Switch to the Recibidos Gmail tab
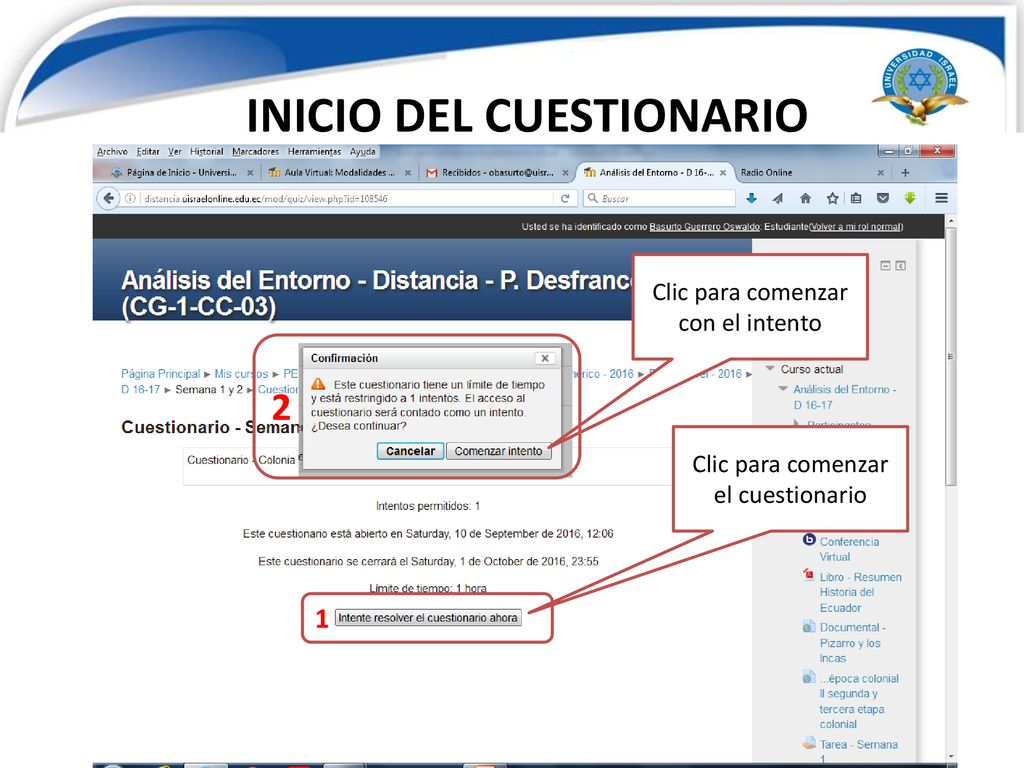Image resolution: width=1024 pixels, height=768 pixels. tap(498, 172)
